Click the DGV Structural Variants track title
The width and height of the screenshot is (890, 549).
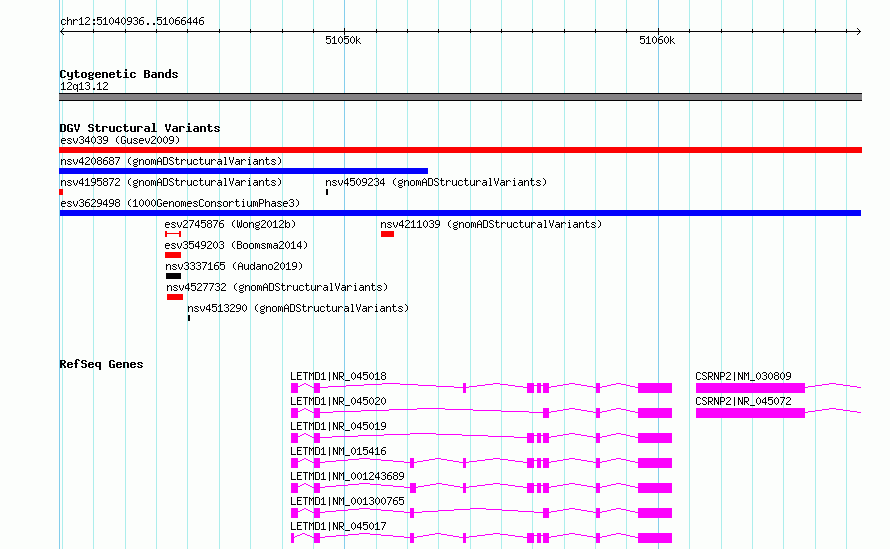click(140, 128)
